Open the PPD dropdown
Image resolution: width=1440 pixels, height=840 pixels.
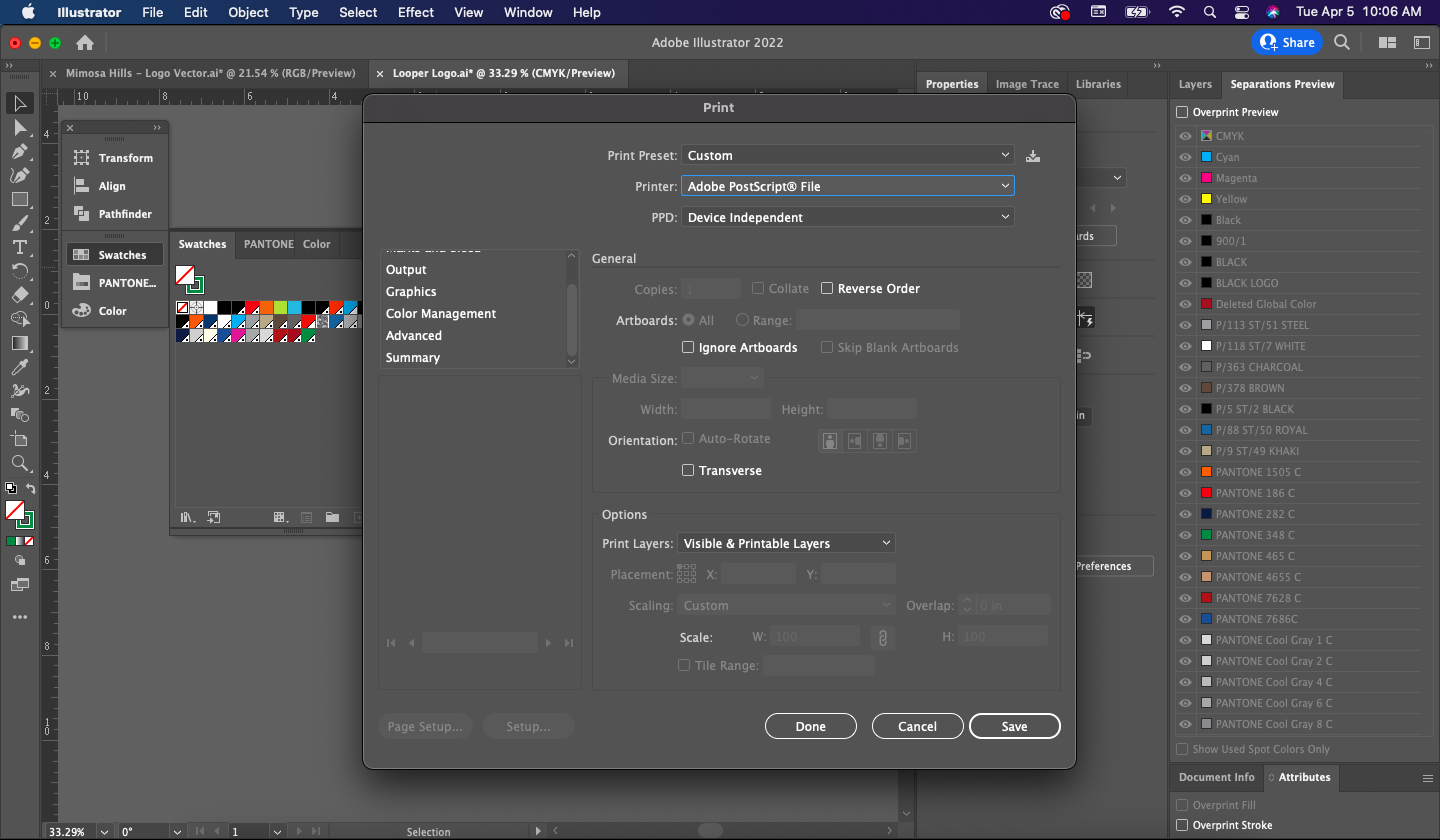point(848,217)
